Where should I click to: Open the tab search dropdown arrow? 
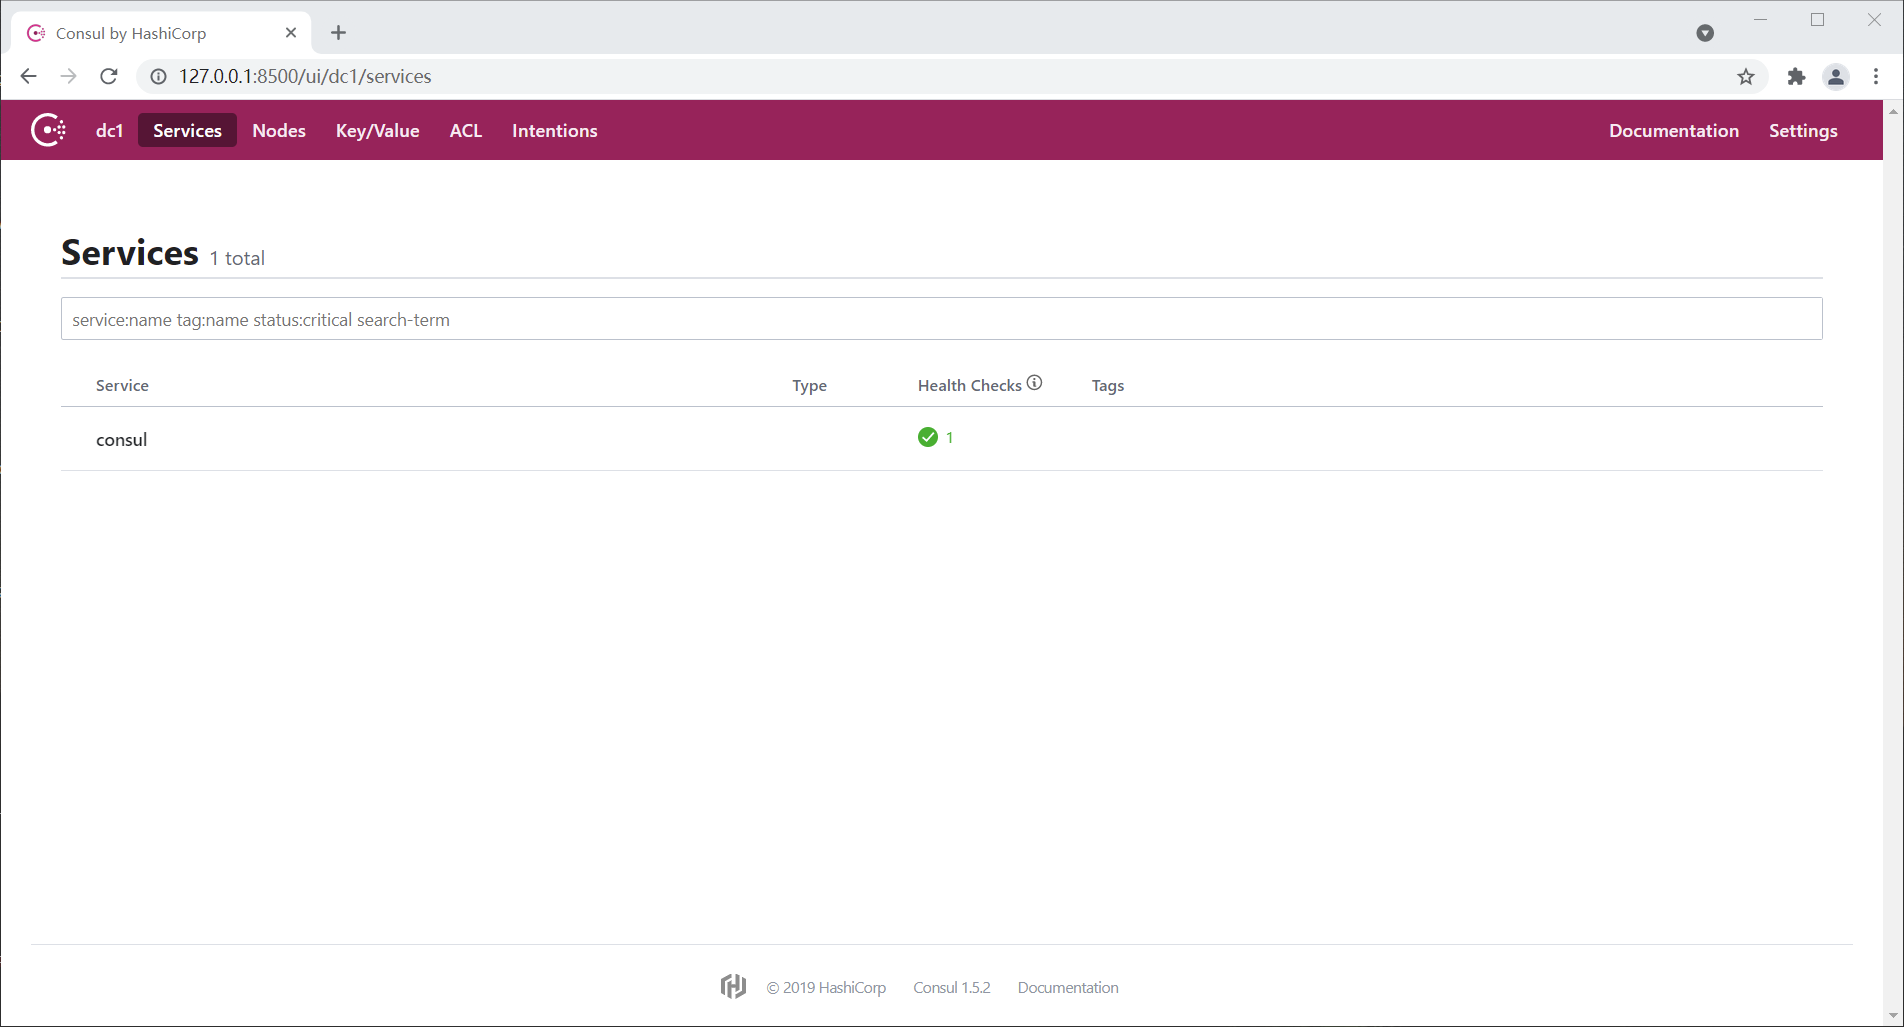1705,33
